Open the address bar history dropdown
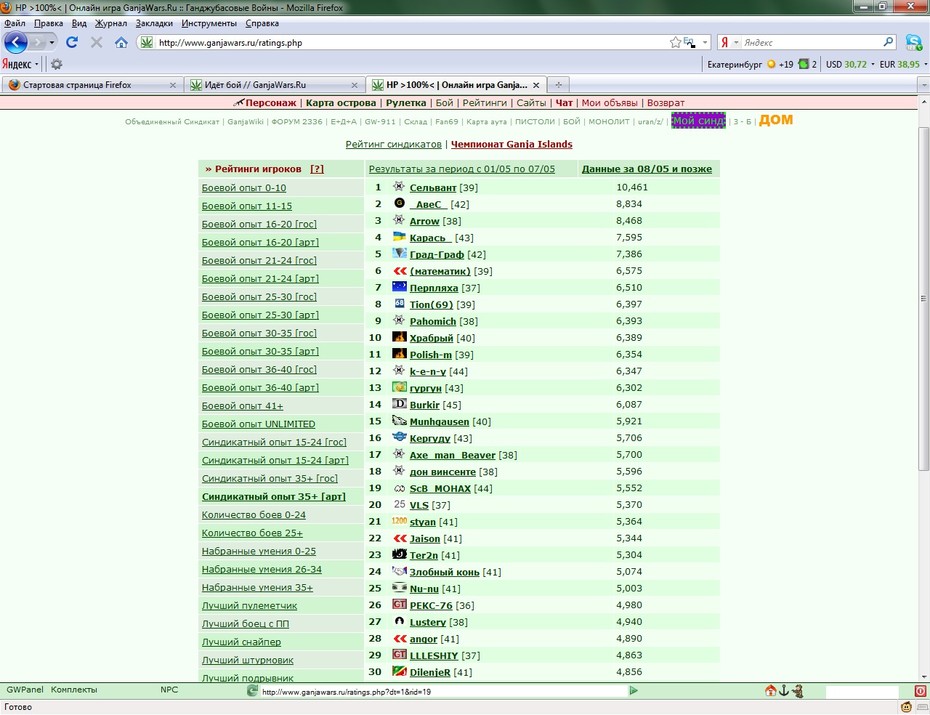This screenshot has width=930, height=715. [x=705, y=42]
